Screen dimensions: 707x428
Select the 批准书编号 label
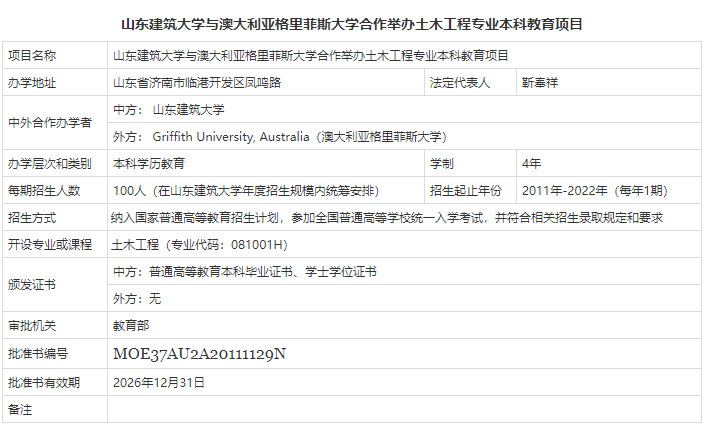pos(38,354)
